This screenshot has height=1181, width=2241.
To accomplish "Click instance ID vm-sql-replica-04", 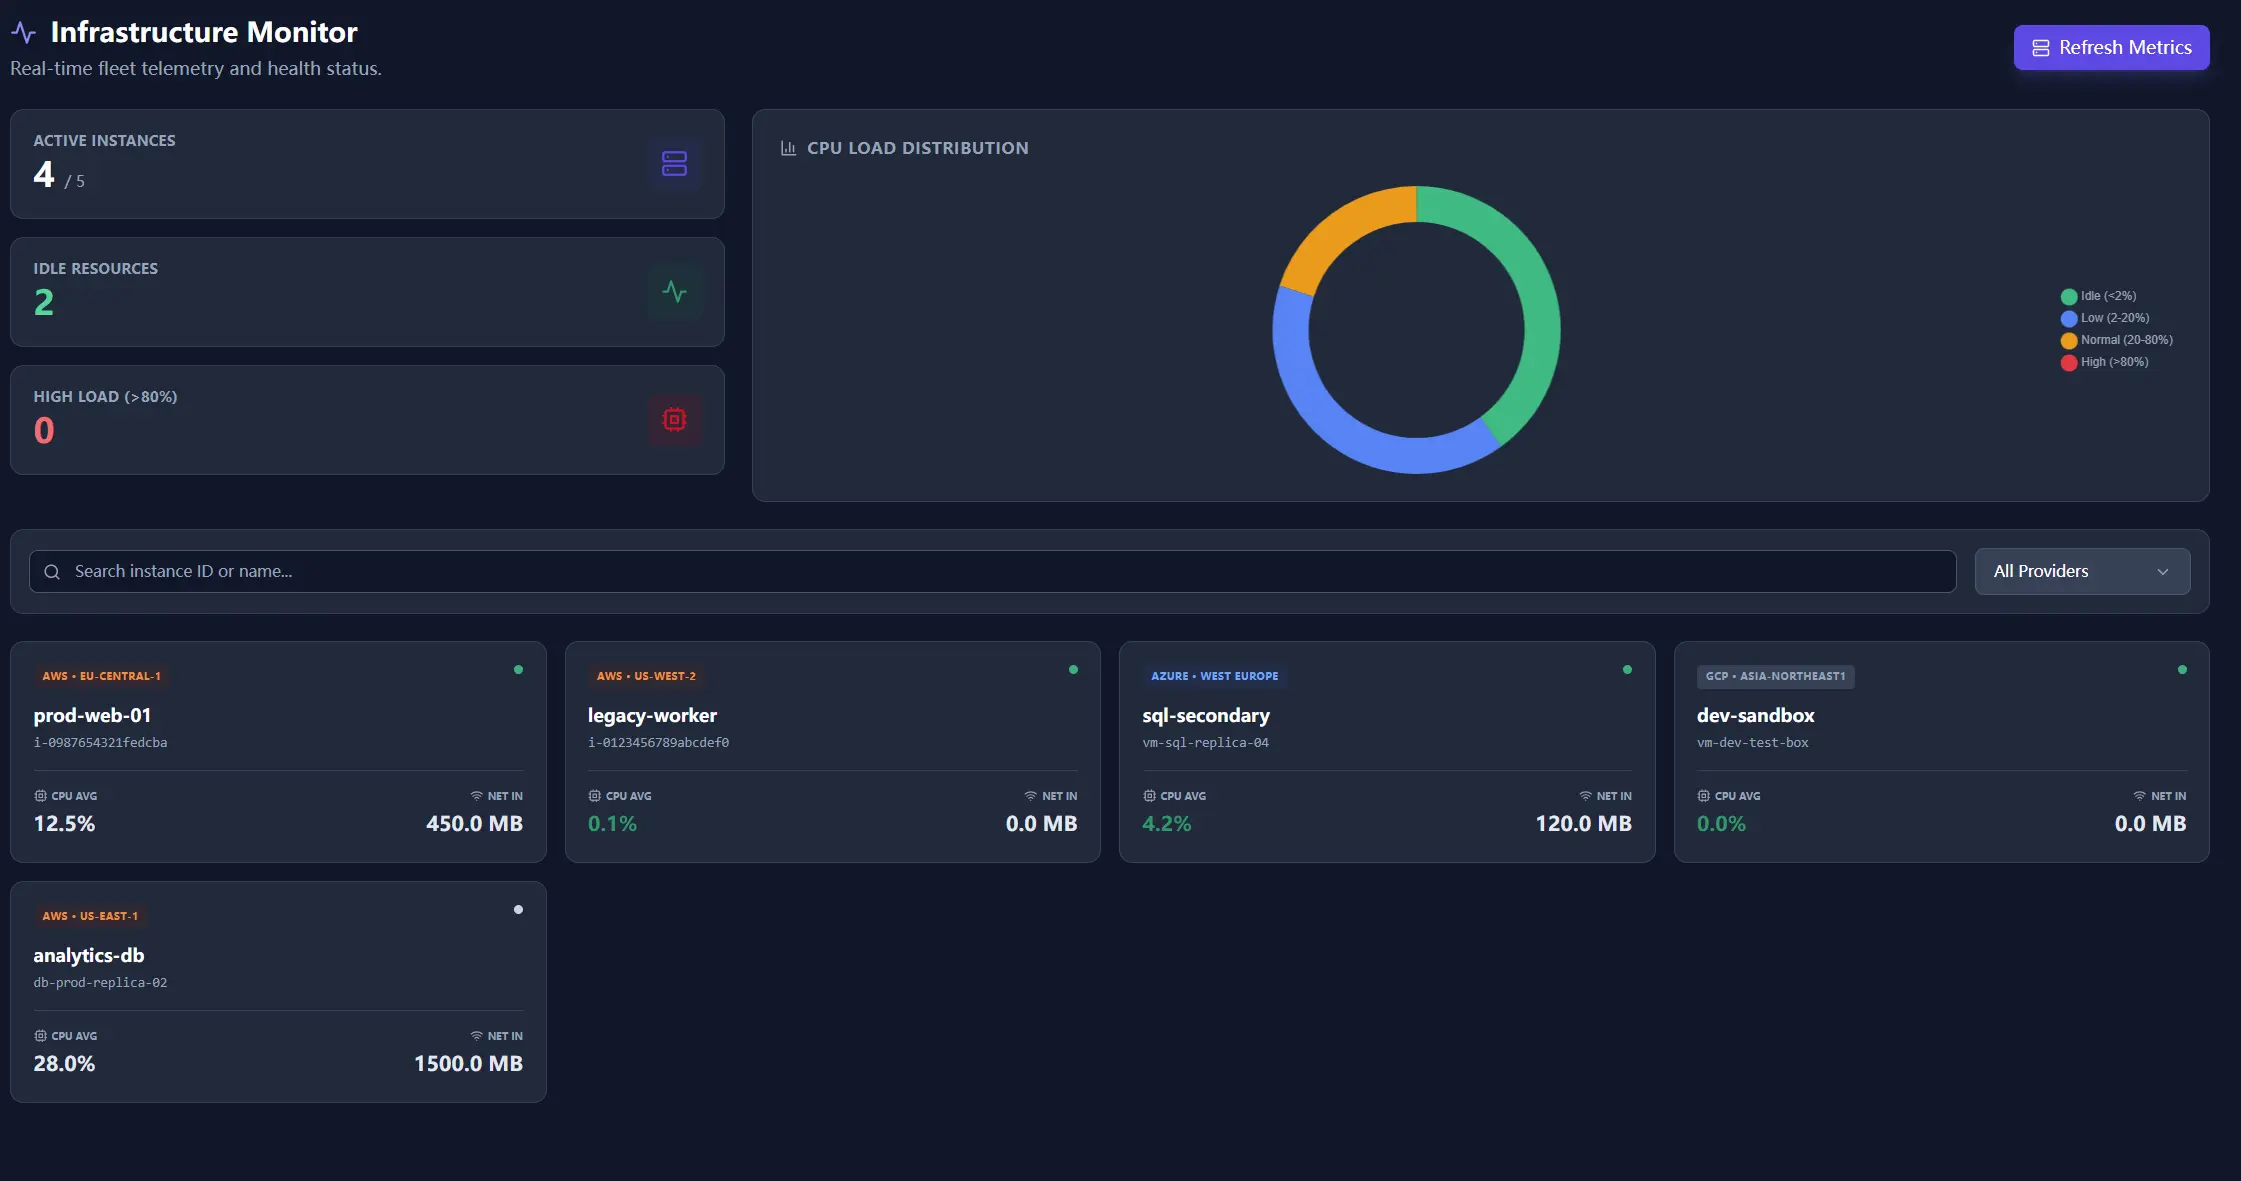I will [1205, 742].
